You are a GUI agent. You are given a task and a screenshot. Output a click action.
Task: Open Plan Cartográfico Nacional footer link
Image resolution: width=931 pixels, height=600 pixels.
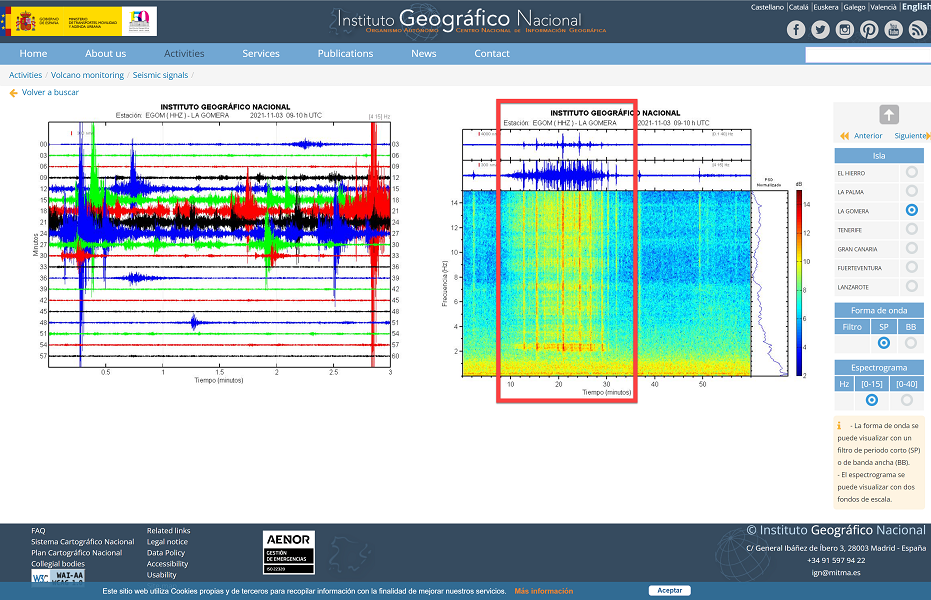[77, 553]
